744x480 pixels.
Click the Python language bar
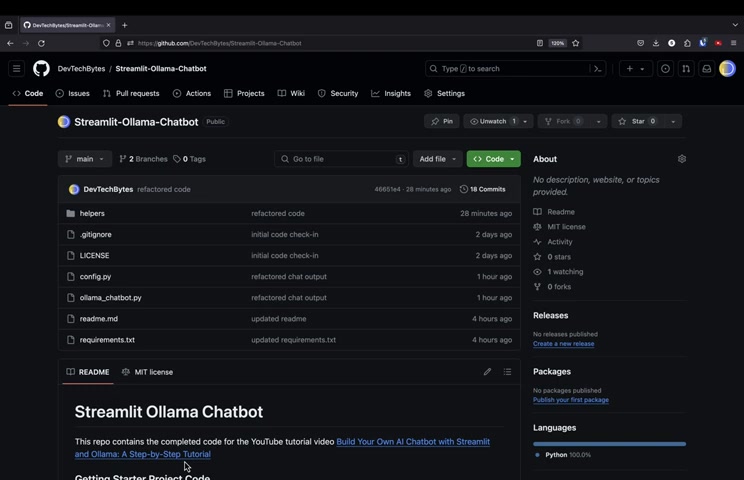pos(609,444)
